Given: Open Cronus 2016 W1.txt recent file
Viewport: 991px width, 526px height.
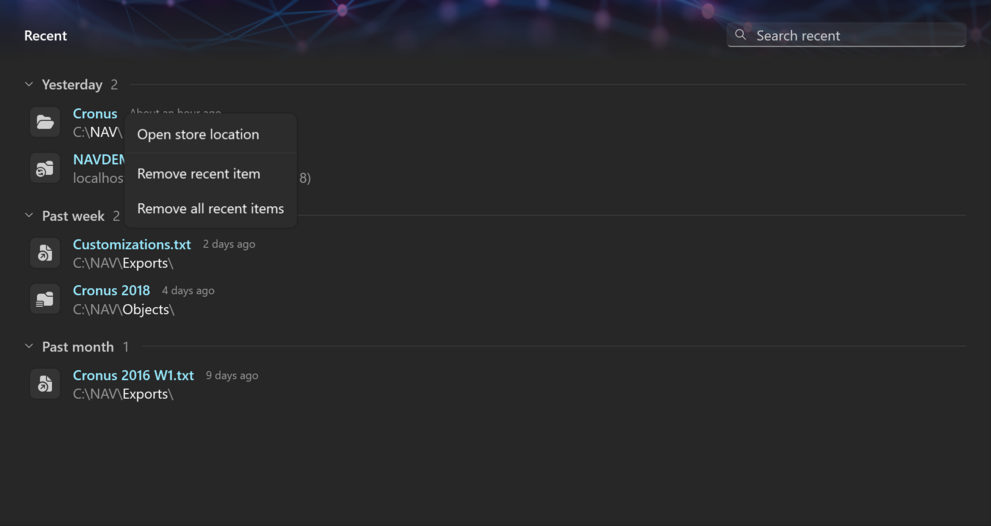Looking at the screenshot, I should (x=133, y=376).
